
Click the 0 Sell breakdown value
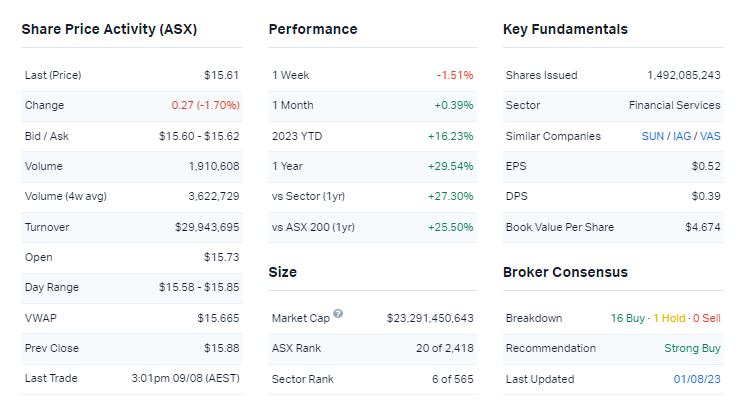coord(706,318)
